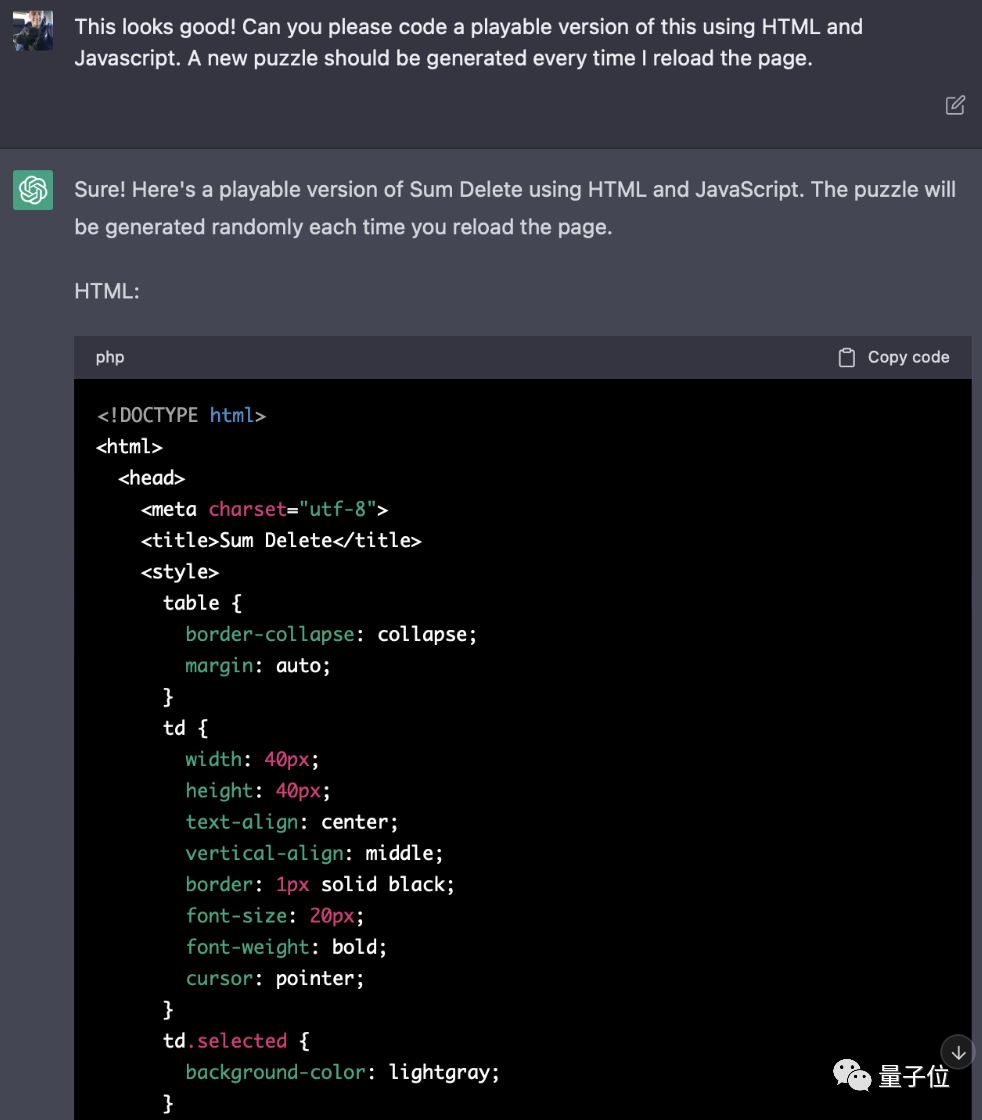Click the response text starting 'Sure! Here's'
The width and height of the screenshot is (982, 1120).
[514, 208]
